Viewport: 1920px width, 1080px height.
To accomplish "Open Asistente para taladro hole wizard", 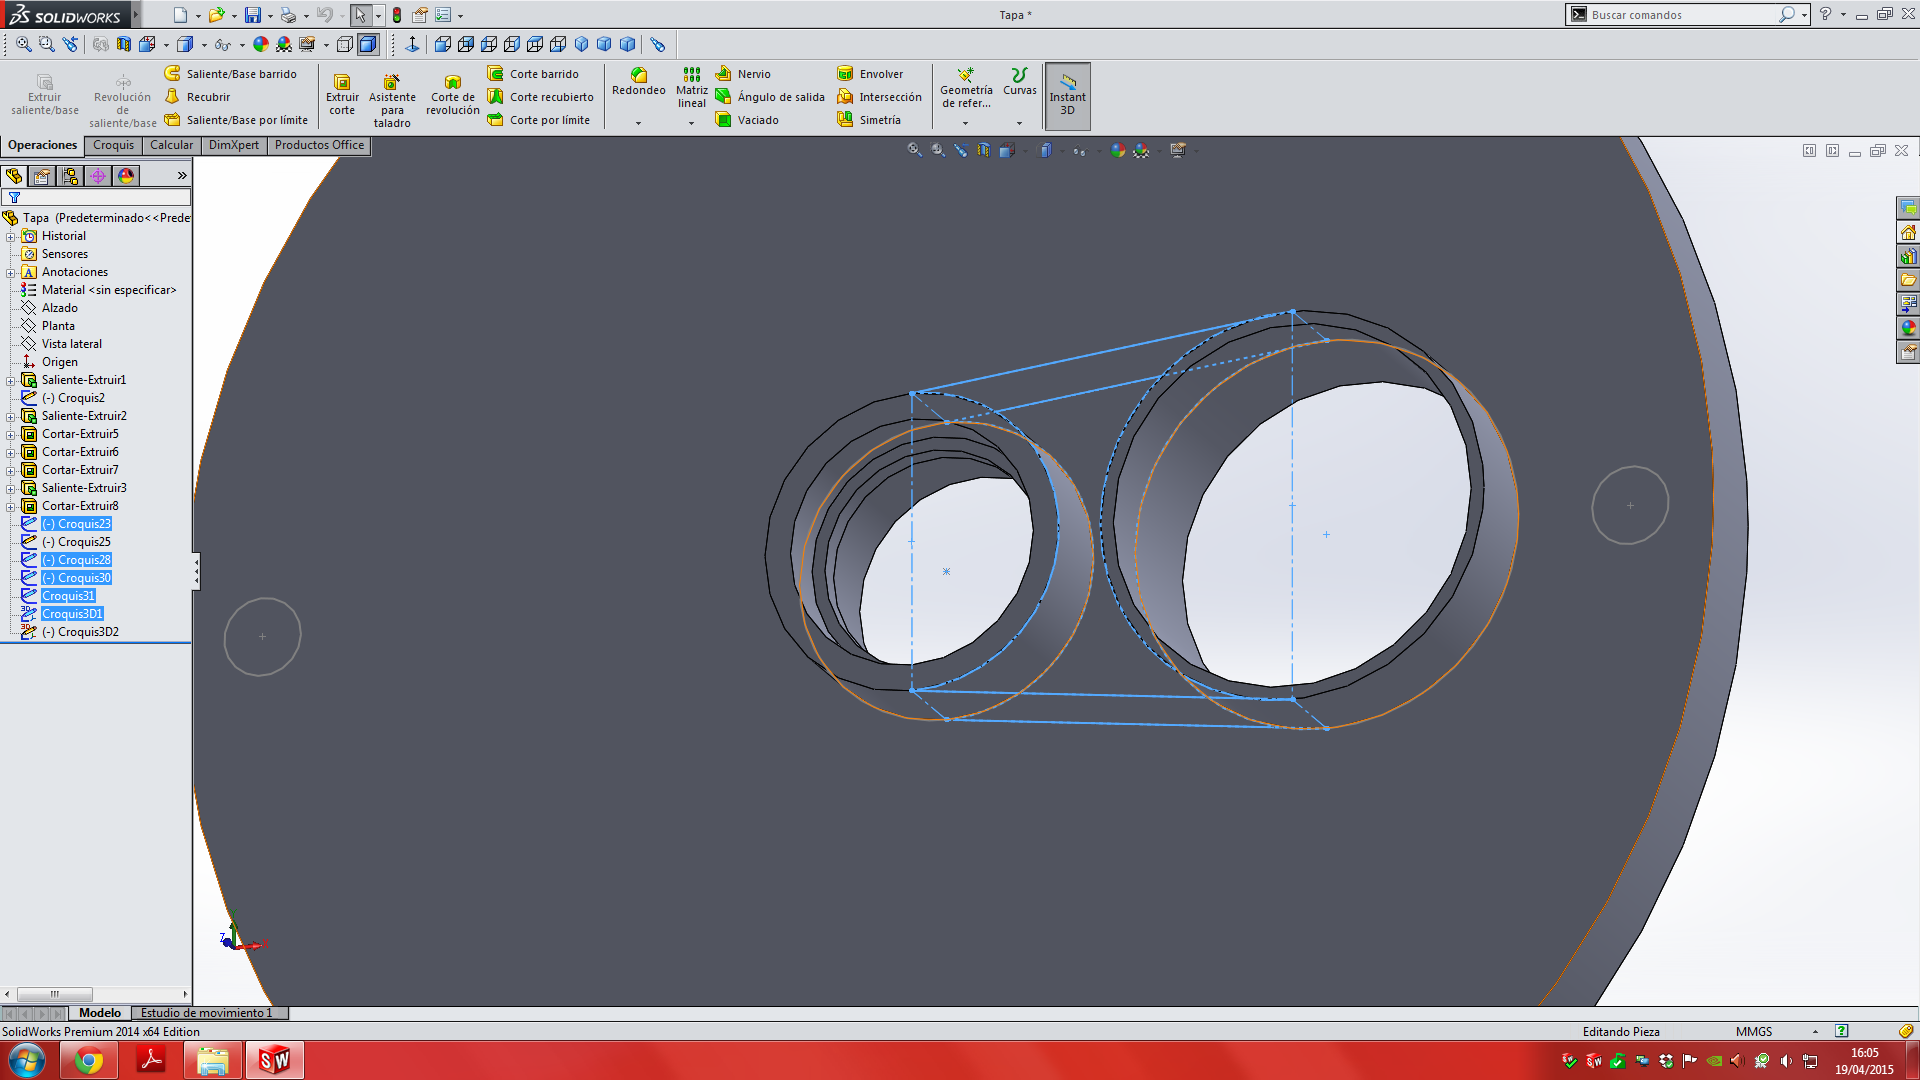I will tap(392, 101).
